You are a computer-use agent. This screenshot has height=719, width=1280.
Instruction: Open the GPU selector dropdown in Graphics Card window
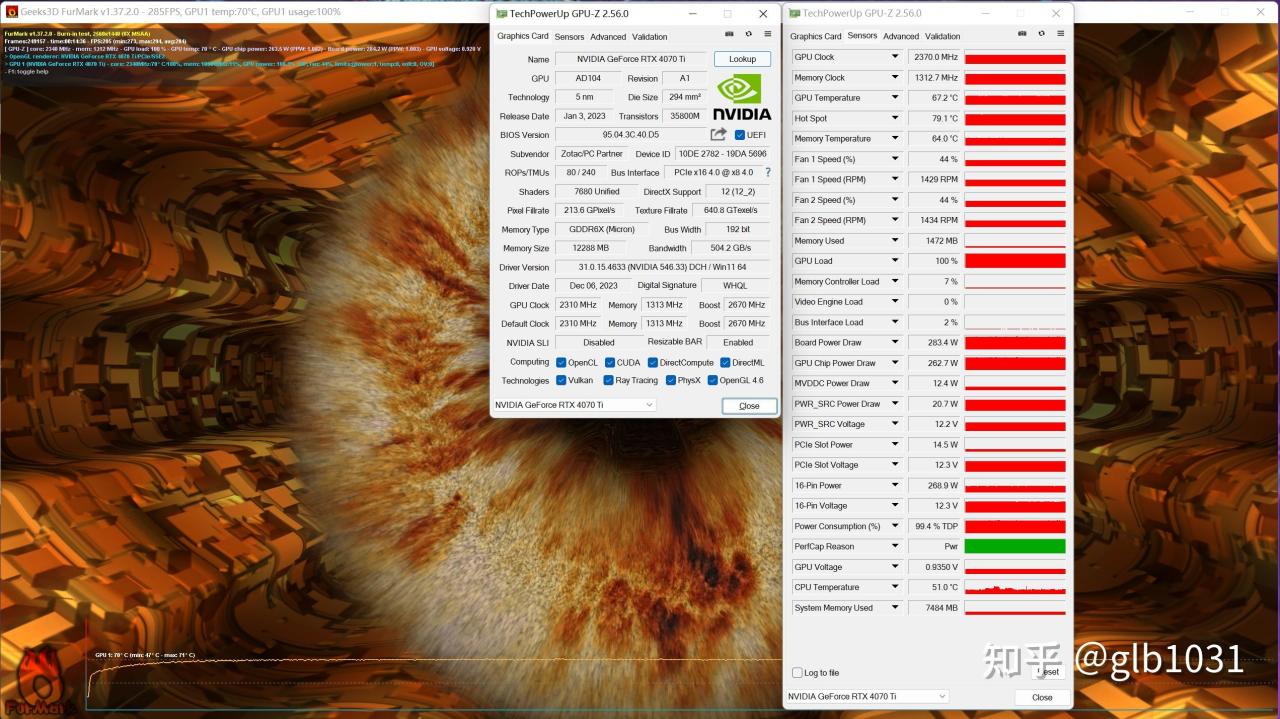(x=574, y=405)
